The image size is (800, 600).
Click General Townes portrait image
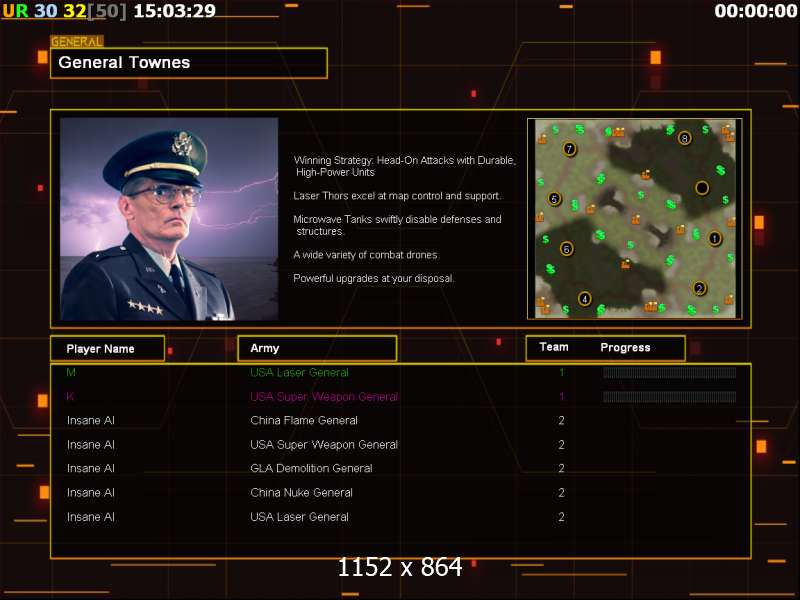169,219
